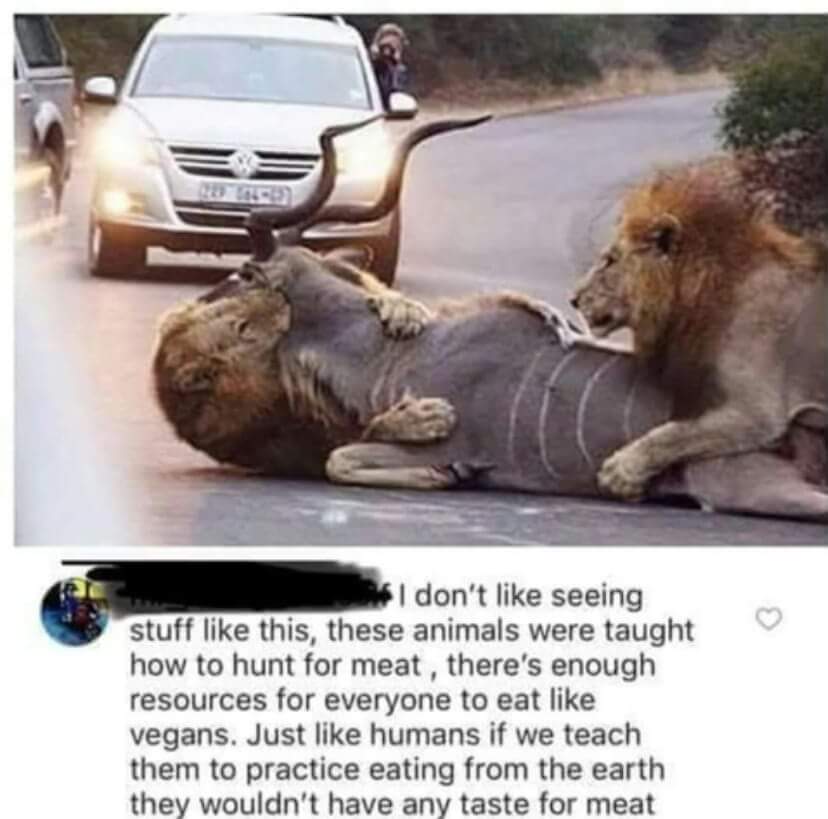The width and height of the screenshot is (828, 819).
Task: Tap the lion's paw resting on the kudu's neck
Action: (x=401, y=315)
